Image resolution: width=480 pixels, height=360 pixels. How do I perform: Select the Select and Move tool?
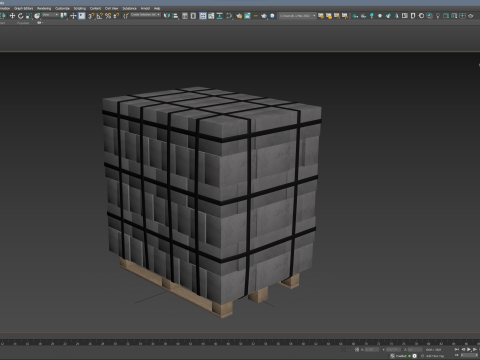click(x=12, y=16)
